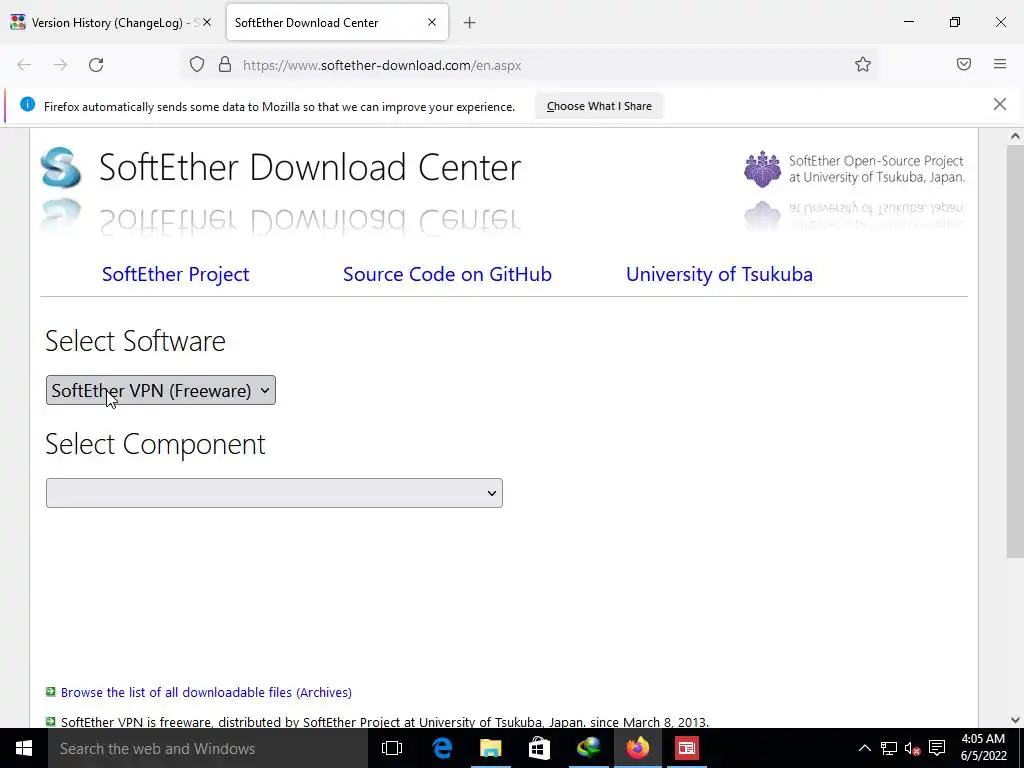Open the tracking protection shield icon
This screenshot has height=768, width=1024.
click(x=197, y=64)
